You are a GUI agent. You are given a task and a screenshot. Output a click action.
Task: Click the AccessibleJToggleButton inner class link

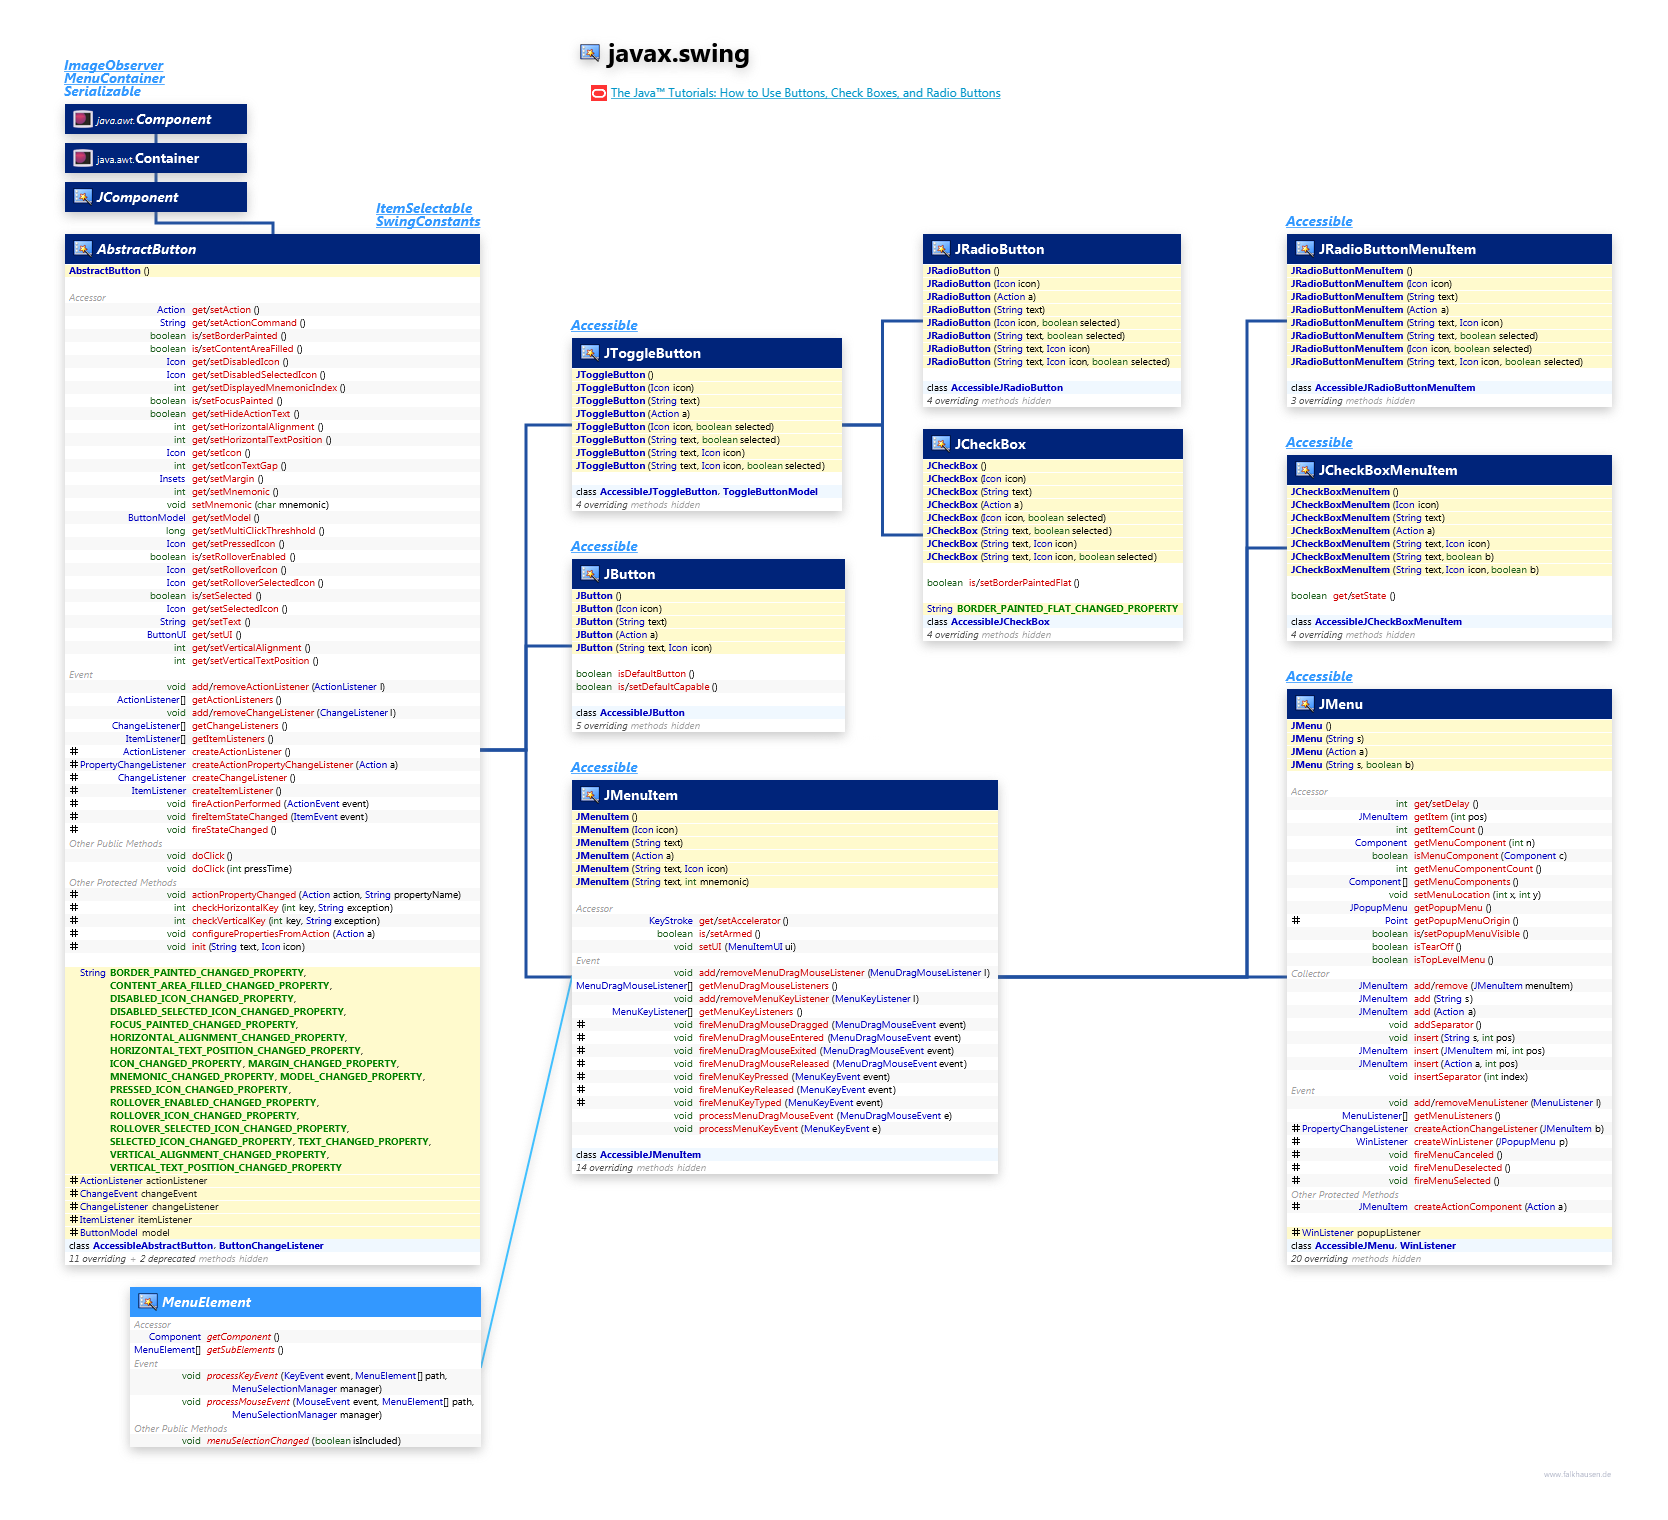(659, 492)
